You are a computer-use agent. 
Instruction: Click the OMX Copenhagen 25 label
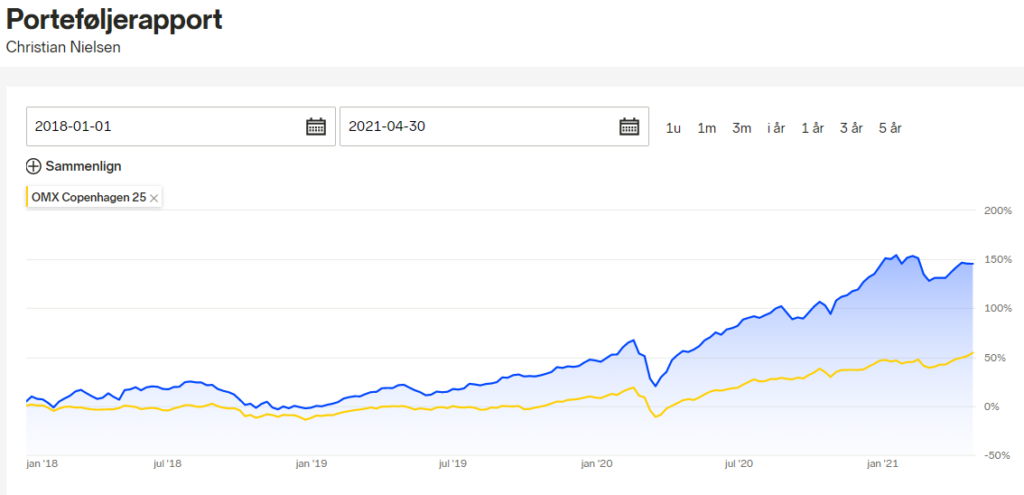[88, 198]
